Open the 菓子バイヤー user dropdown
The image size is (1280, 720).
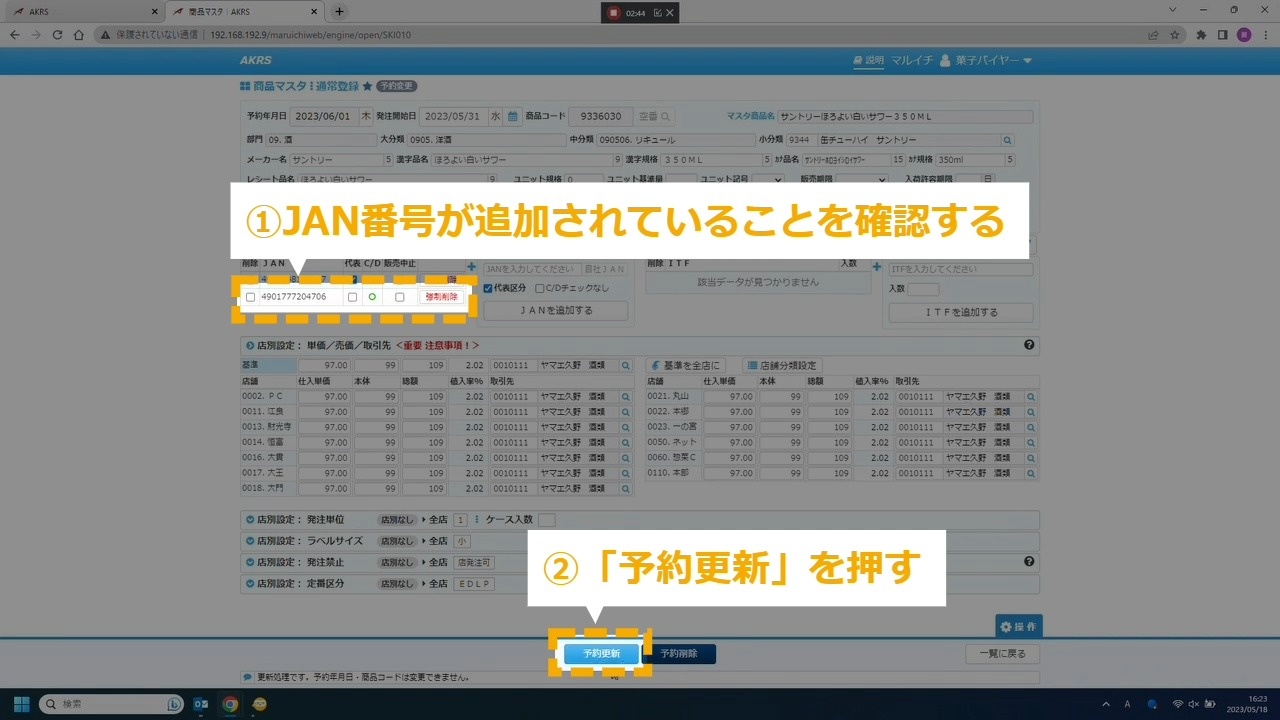click(992, 61)
